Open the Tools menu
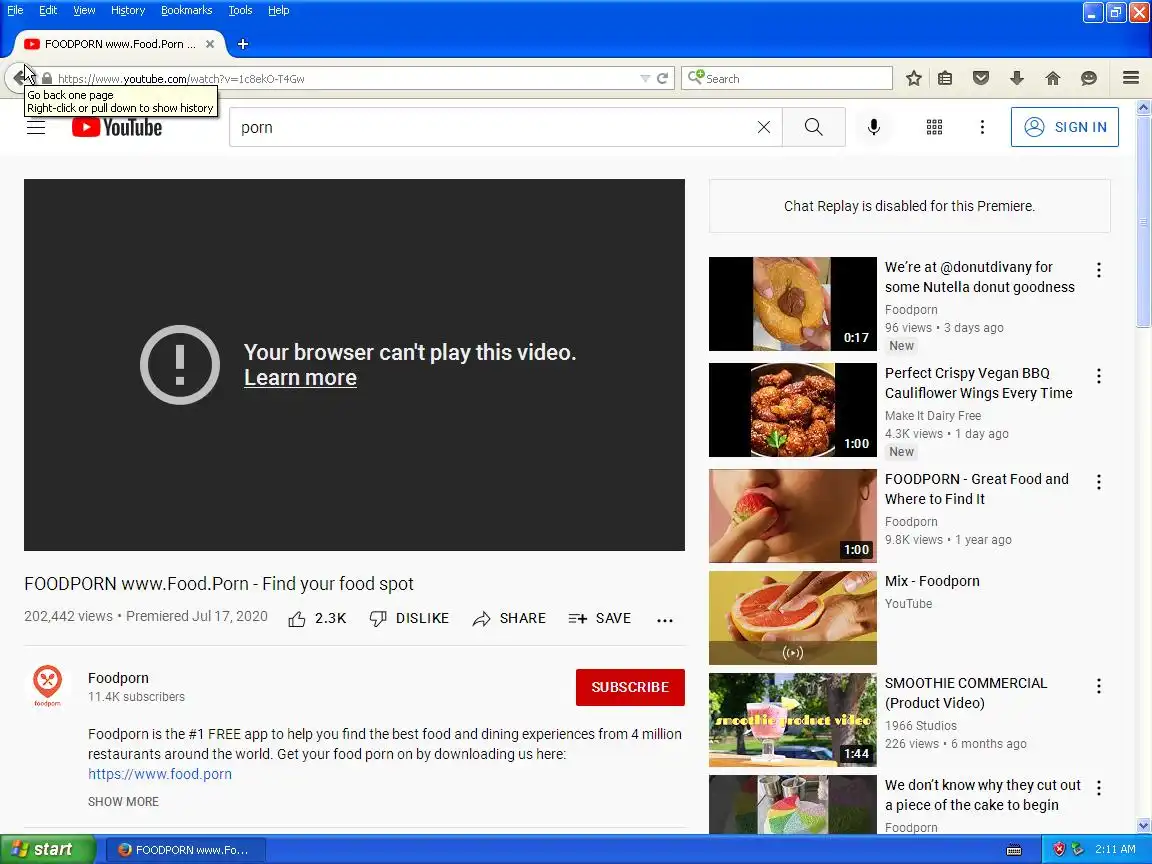Image resolution: width=1152 pixels, height=864 pixels. (240, 10)
